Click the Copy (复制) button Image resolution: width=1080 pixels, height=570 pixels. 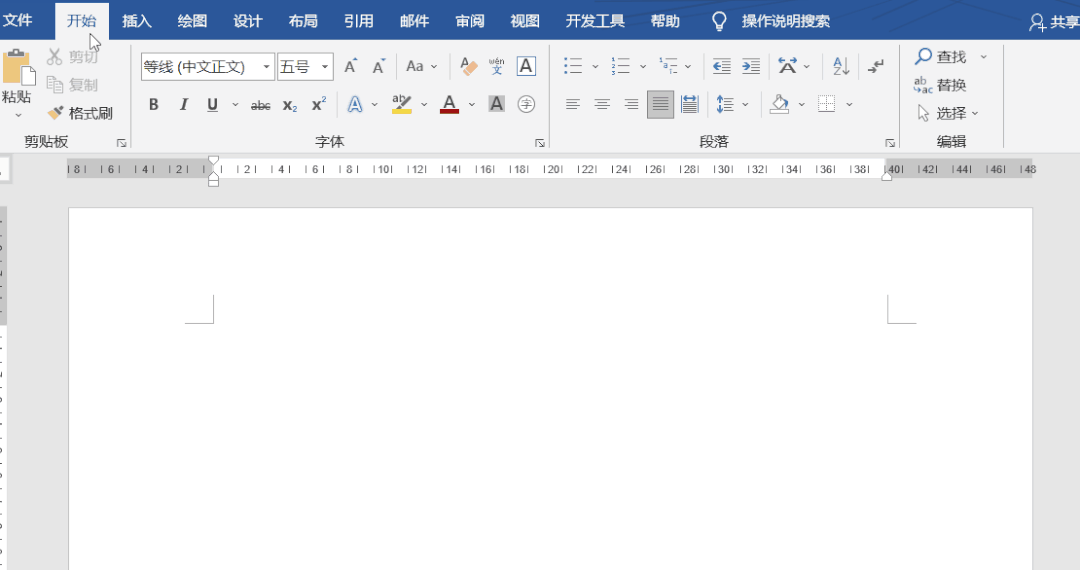[x=72, y=85]
